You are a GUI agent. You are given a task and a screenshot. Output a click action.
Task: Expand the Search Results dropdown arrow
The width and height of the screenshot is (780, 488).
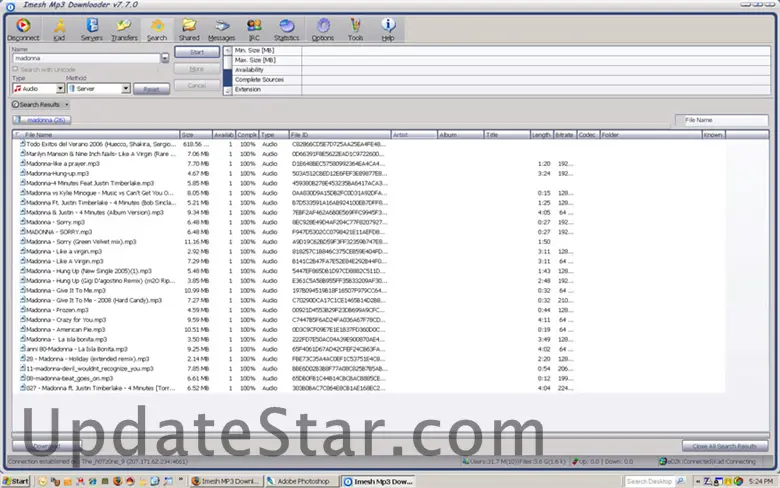pos(67,104)
